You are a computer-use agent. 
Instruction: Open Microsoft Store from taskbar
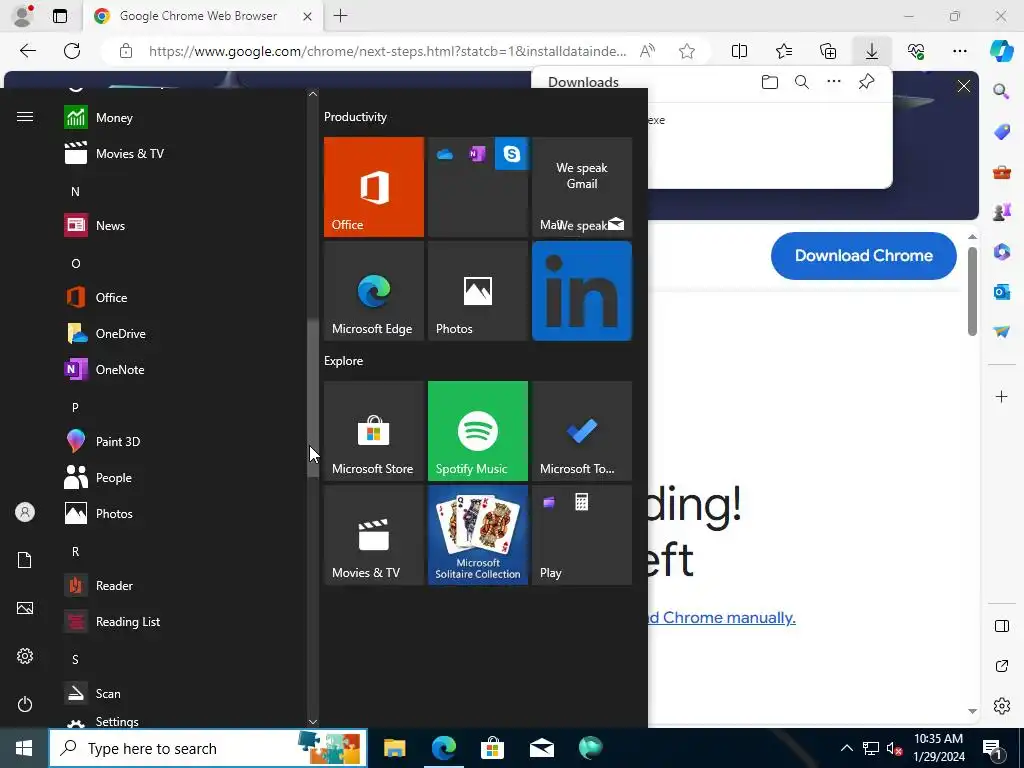click(x=492, y=748)
